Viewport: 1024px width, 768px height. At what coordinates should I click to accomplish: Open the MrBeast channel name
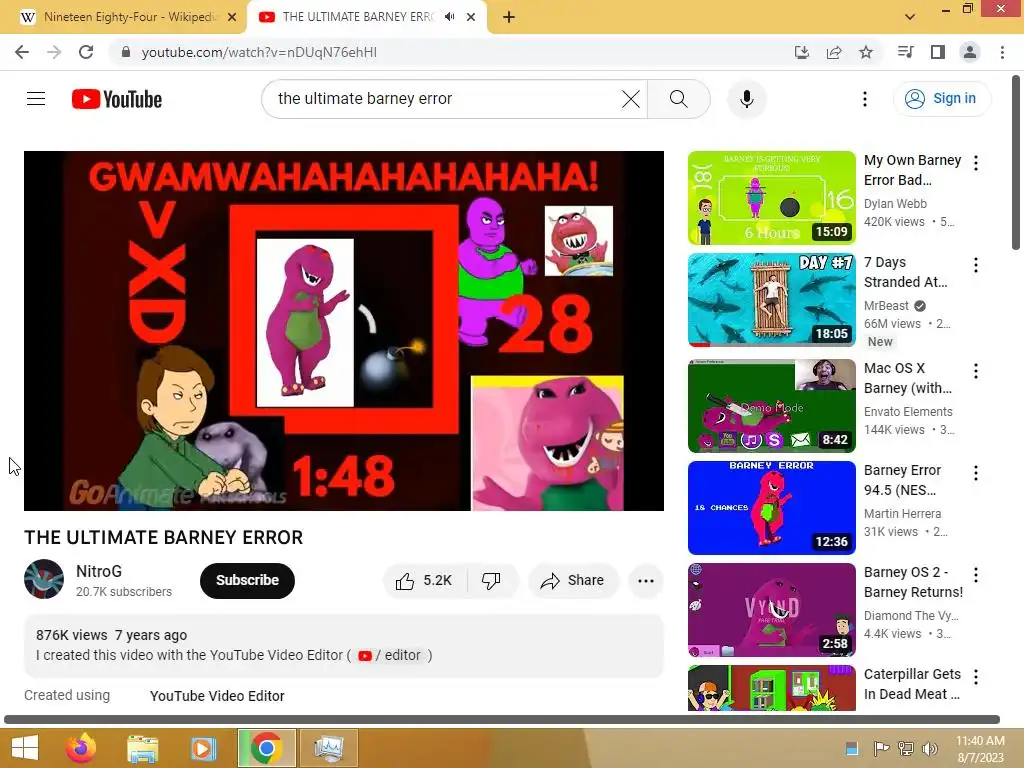886,306
